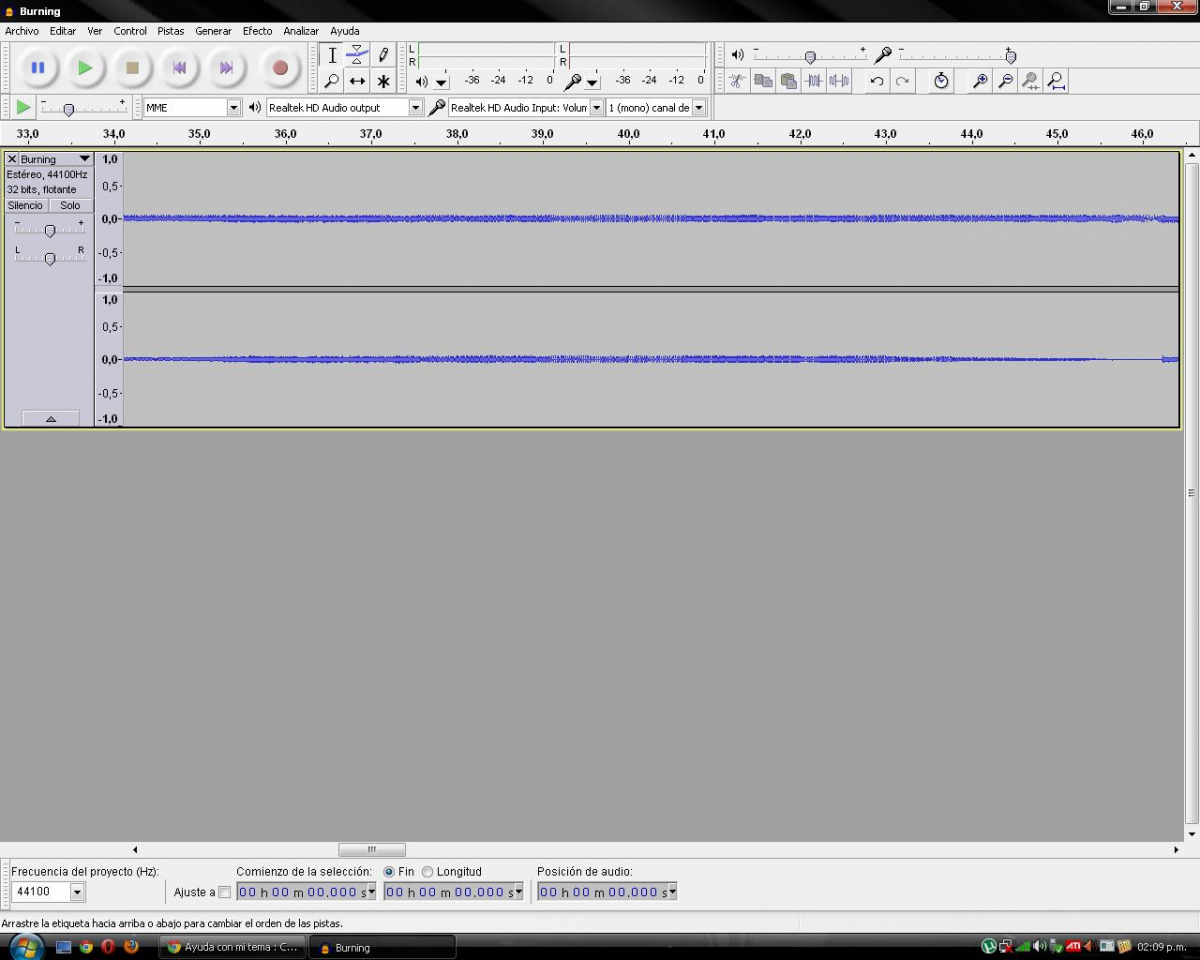This screenshot has height=960, width=1200.
Task: Expand the Burning track name menu
Action: (84, 159)
